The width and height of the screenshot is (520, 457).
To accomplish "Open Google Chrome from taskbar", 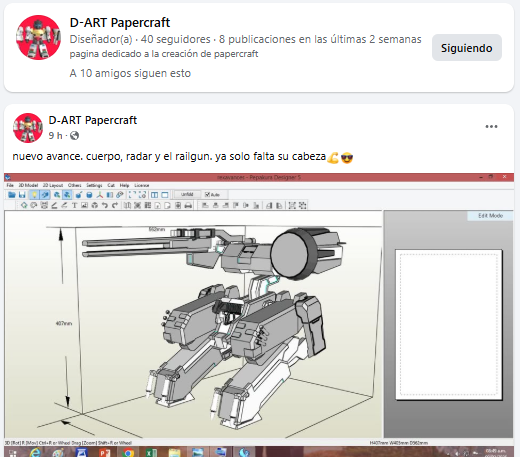I will pyautogui.click(x=127, y=453).
